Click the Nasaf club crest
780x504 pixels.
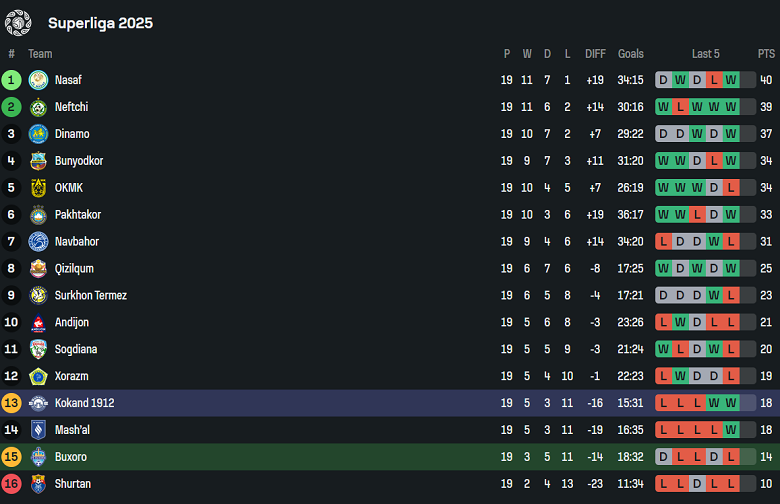[x=38, y=80]
